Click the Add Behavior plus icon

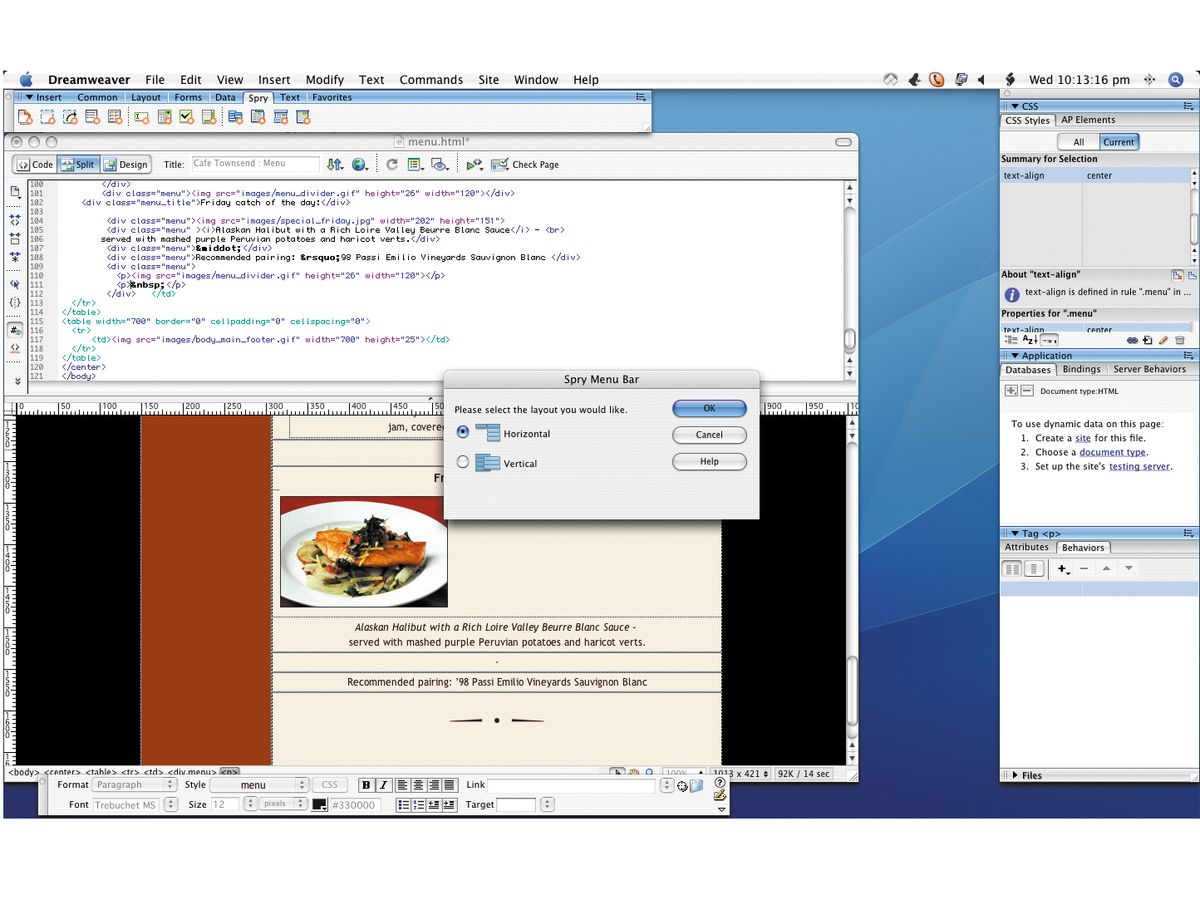coord(1064,568)
